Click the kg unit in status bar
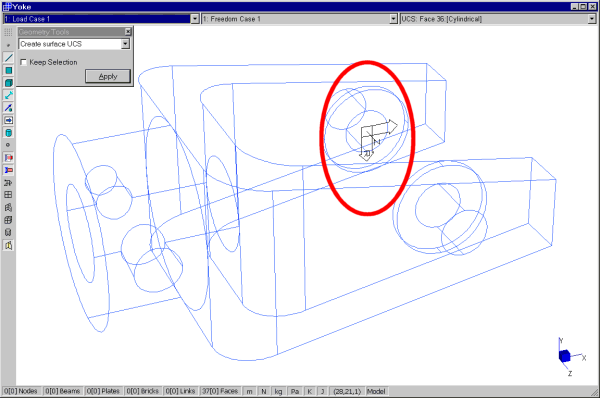The image size is (600, 398). coord(278,391)
